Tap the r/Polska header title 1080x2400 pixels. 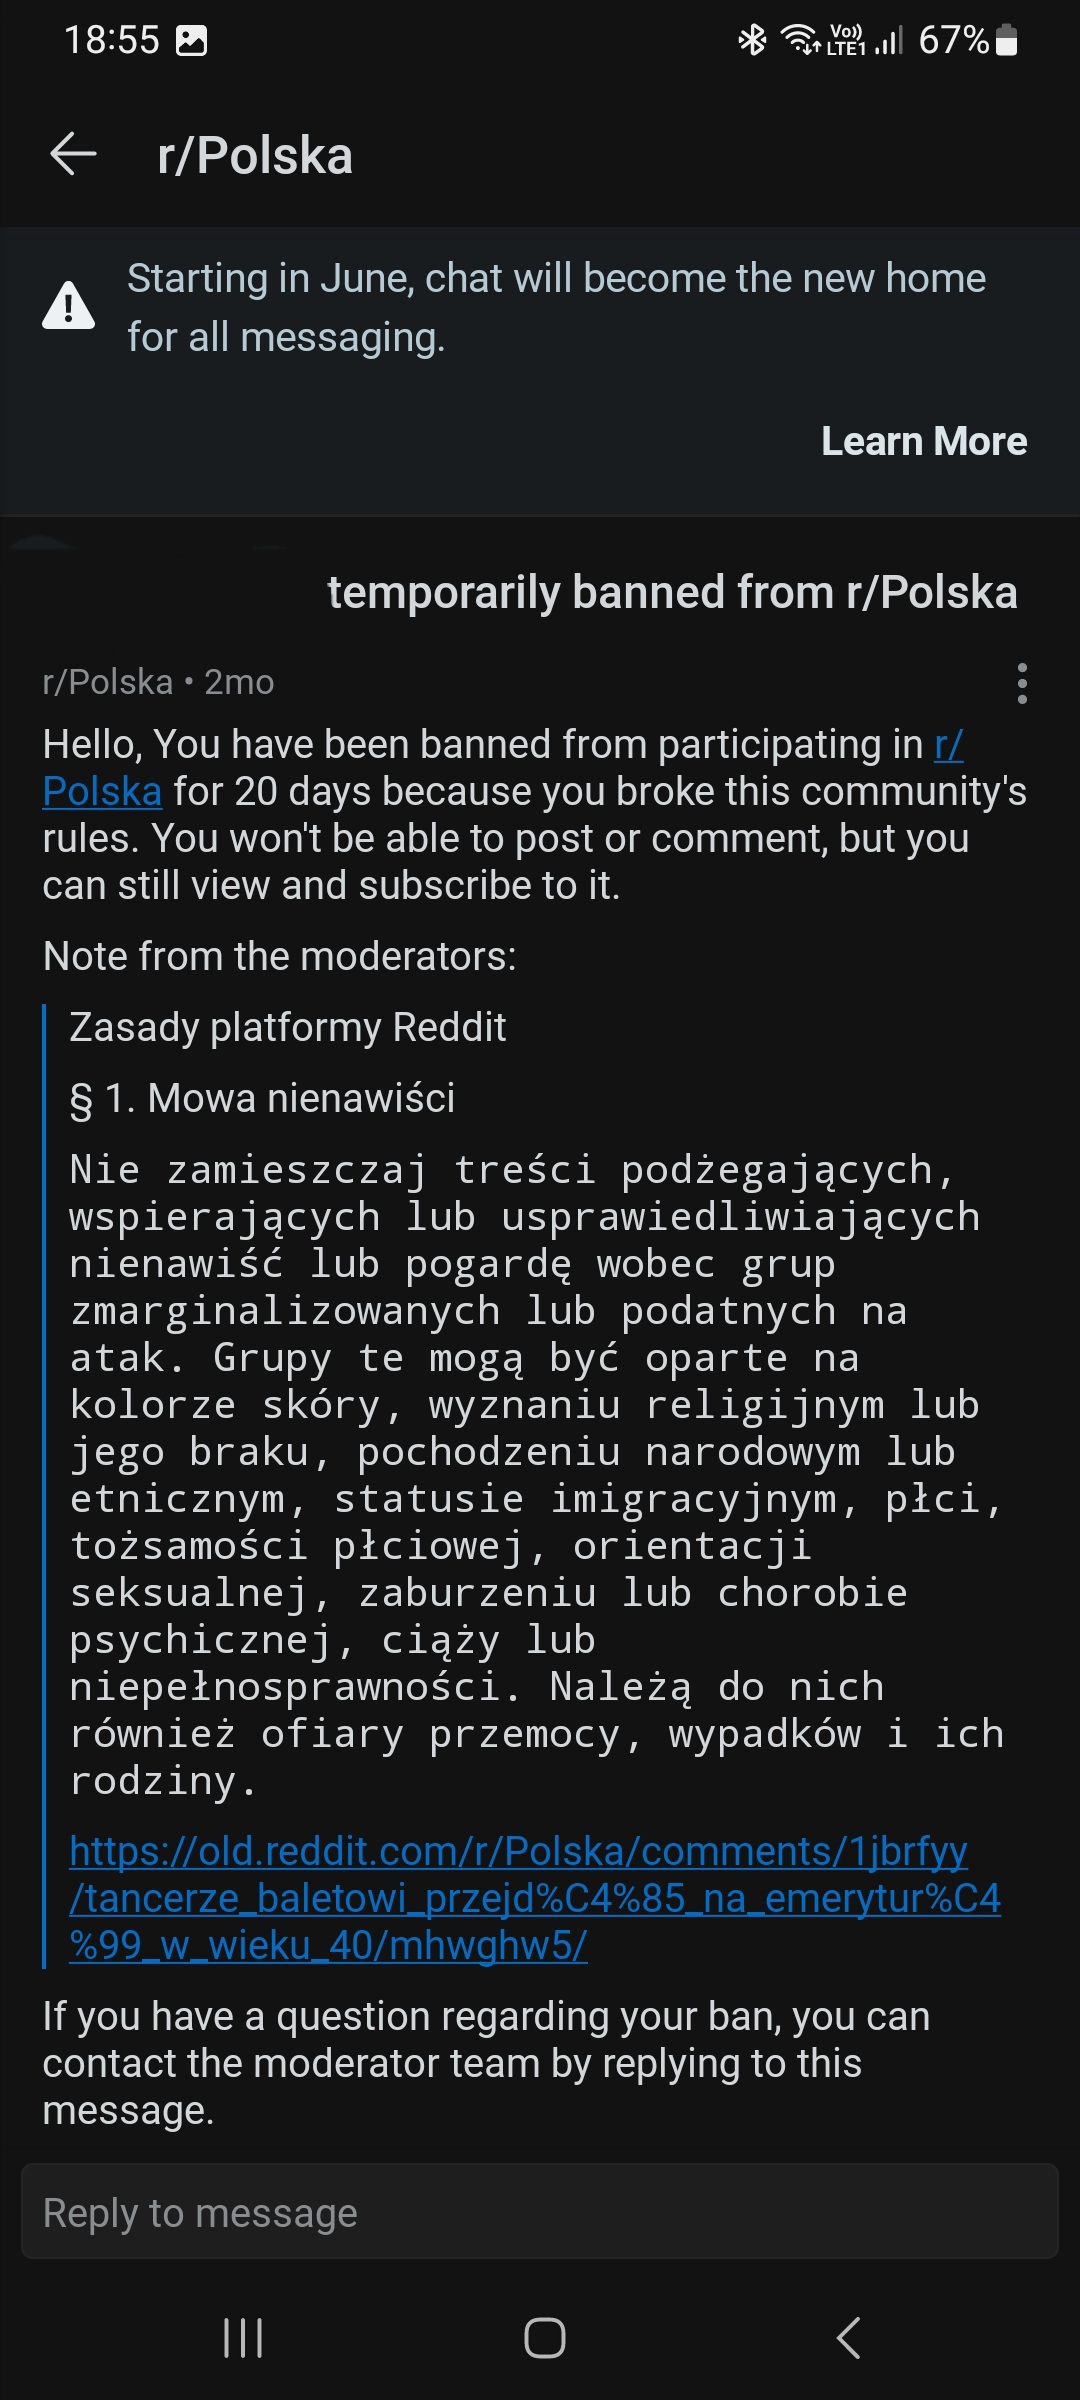[x=255, y=156]
